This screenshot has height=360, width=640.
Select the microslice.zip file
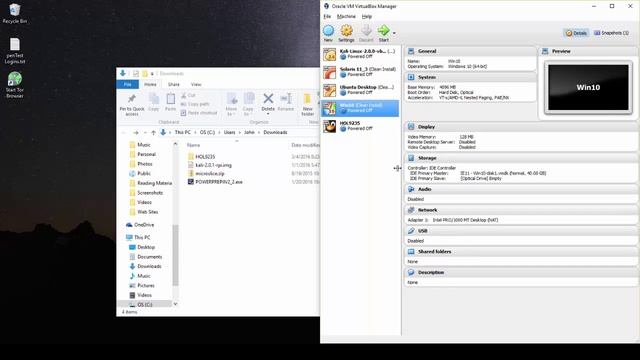pos(210,173)
